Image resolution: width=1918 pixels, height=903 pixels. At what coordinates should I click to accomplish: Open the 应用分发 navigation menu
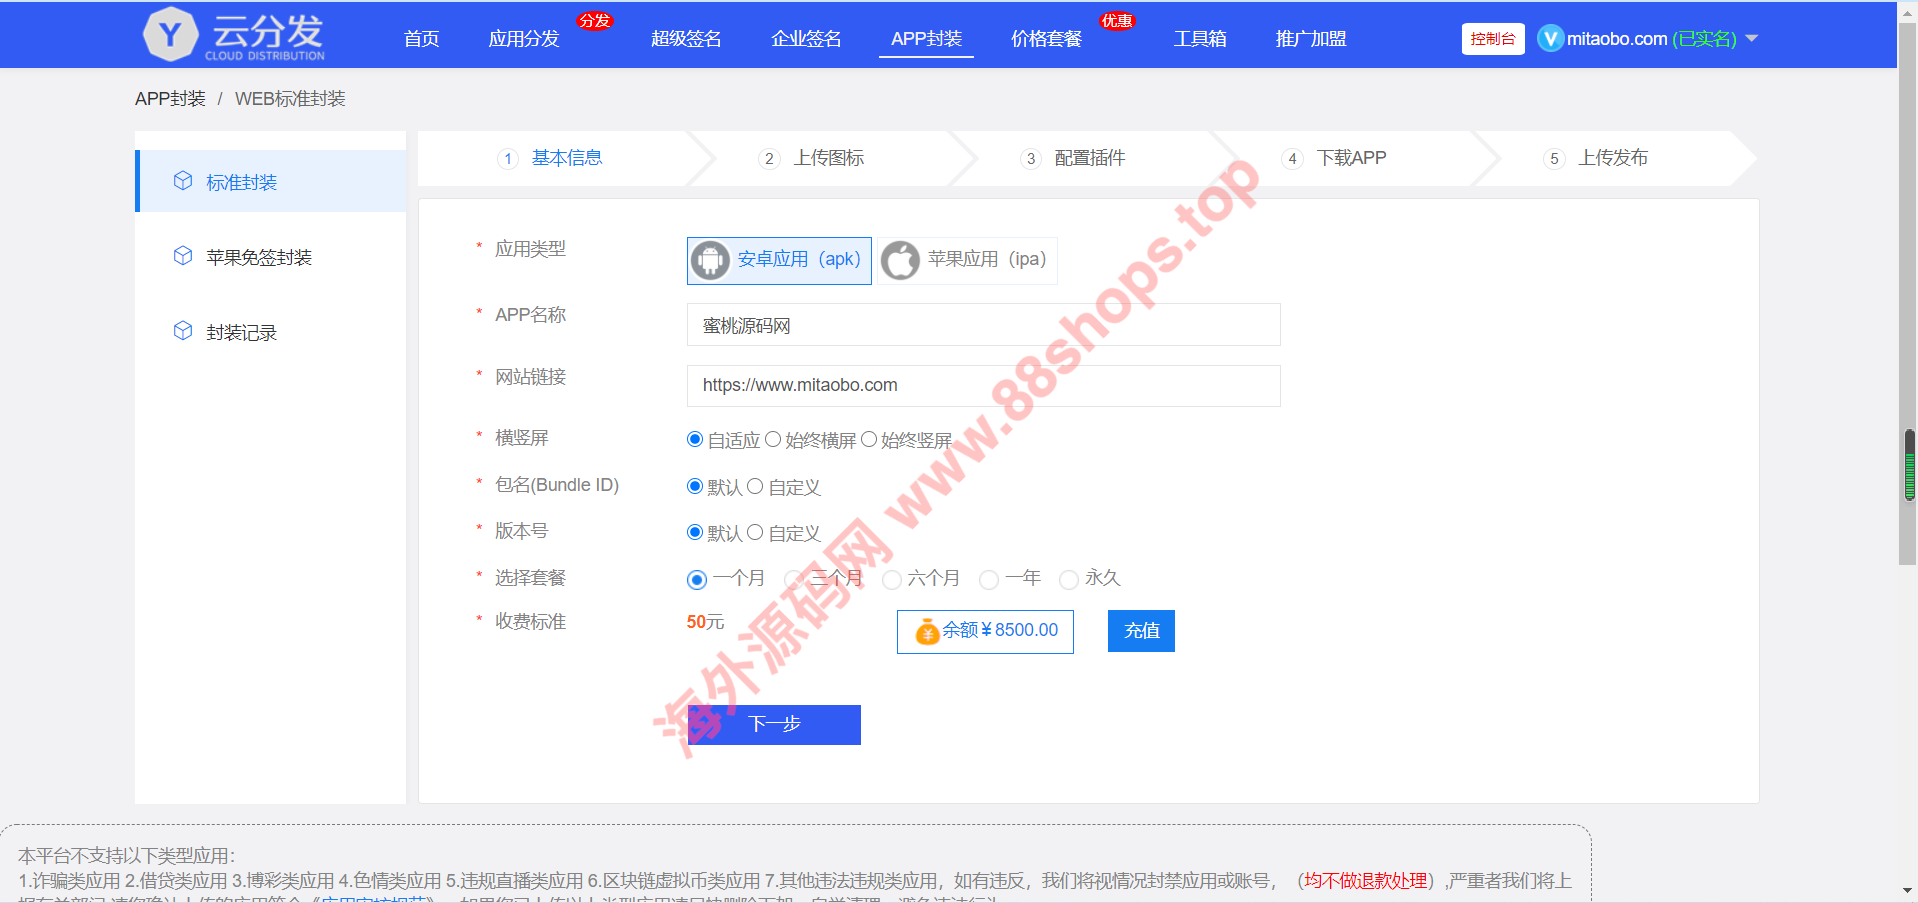[524, 39]
